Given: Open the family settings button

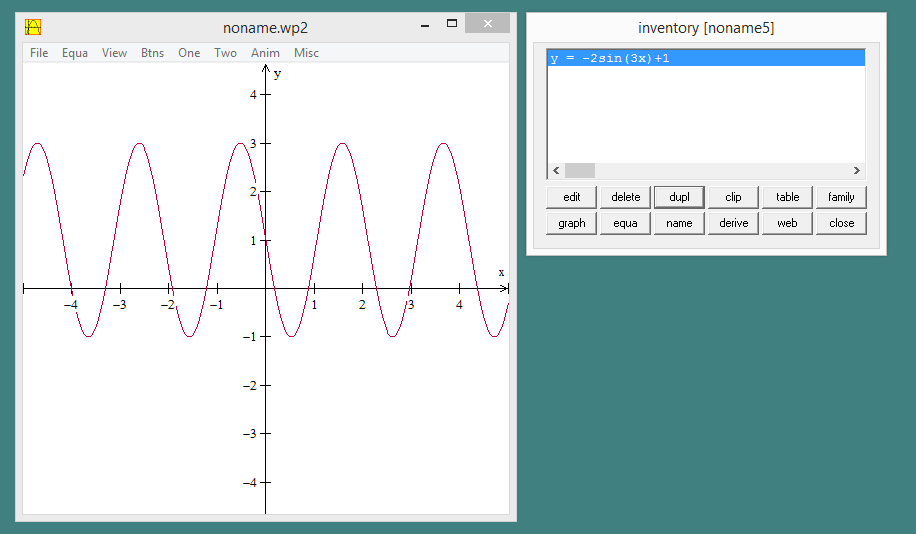Looking at the screenshot, I should tap(841, 197).
